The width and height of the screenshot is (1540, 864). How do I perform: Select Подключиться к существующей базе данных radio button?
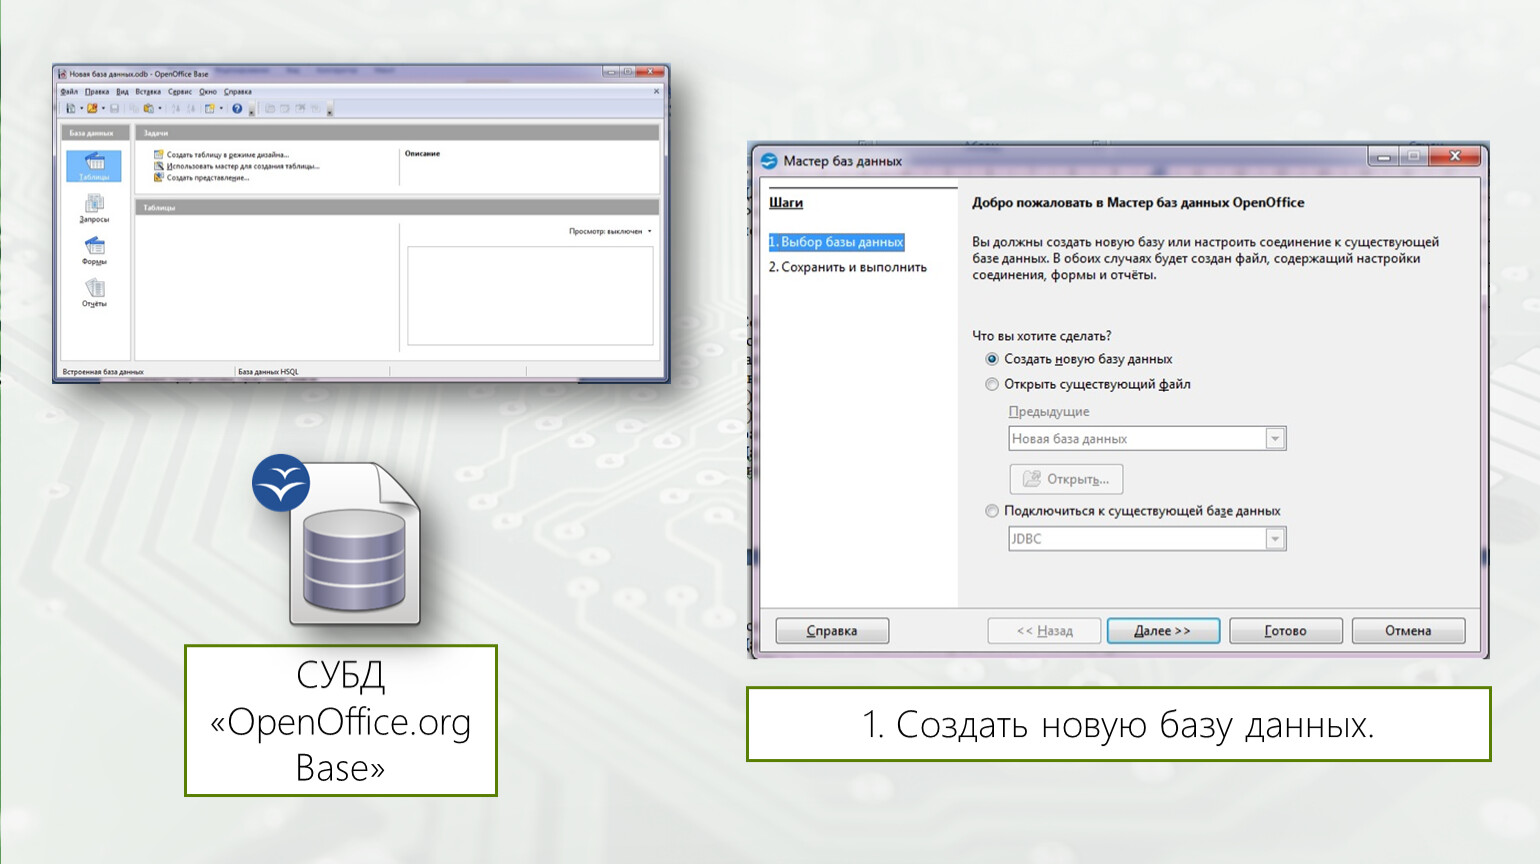(x=992, y=511)
